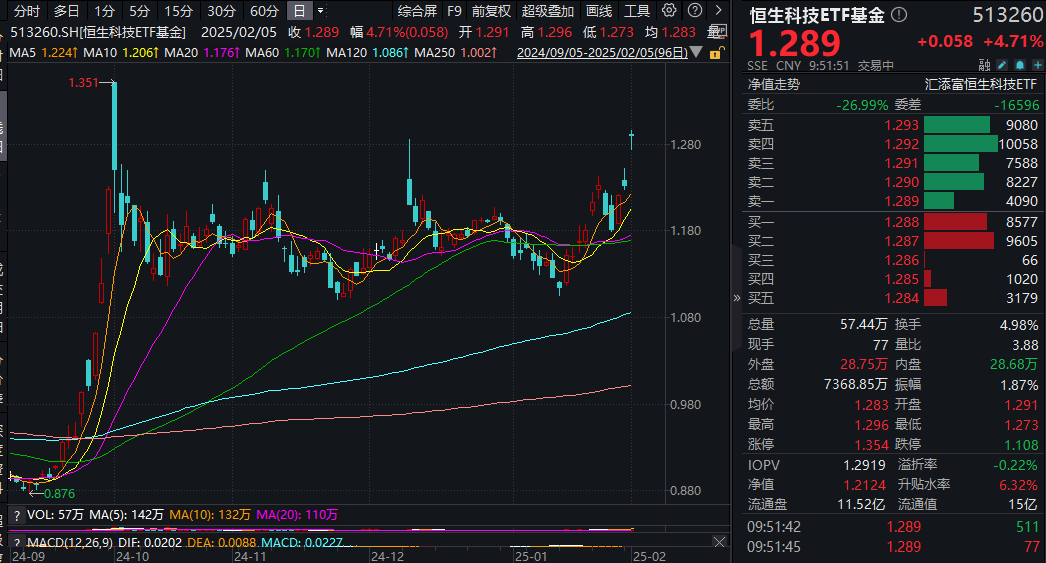Open the 前复权 price adjustment menu

491,11
